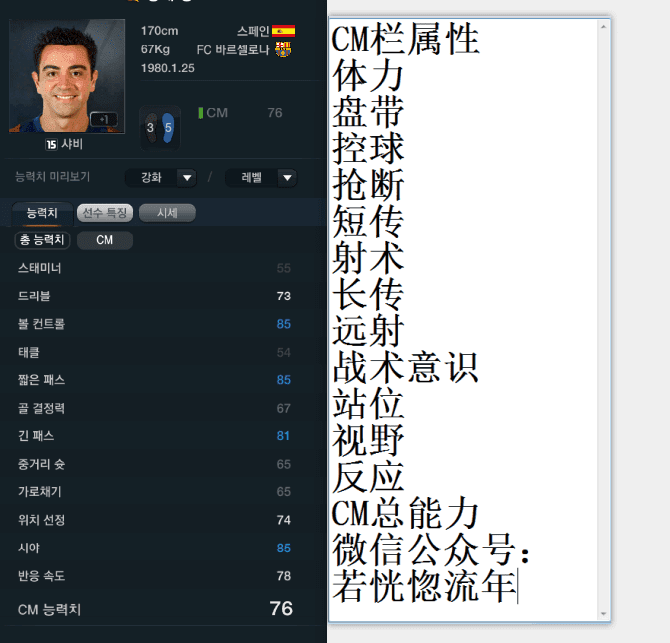
Task: Switch to the 선수 특징 tab
Action: click(x=105, y=213)
